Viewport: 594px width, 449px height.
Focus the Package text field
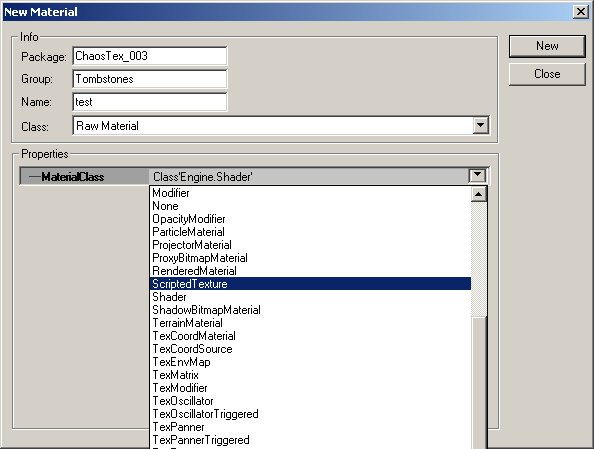pos(150,56)
